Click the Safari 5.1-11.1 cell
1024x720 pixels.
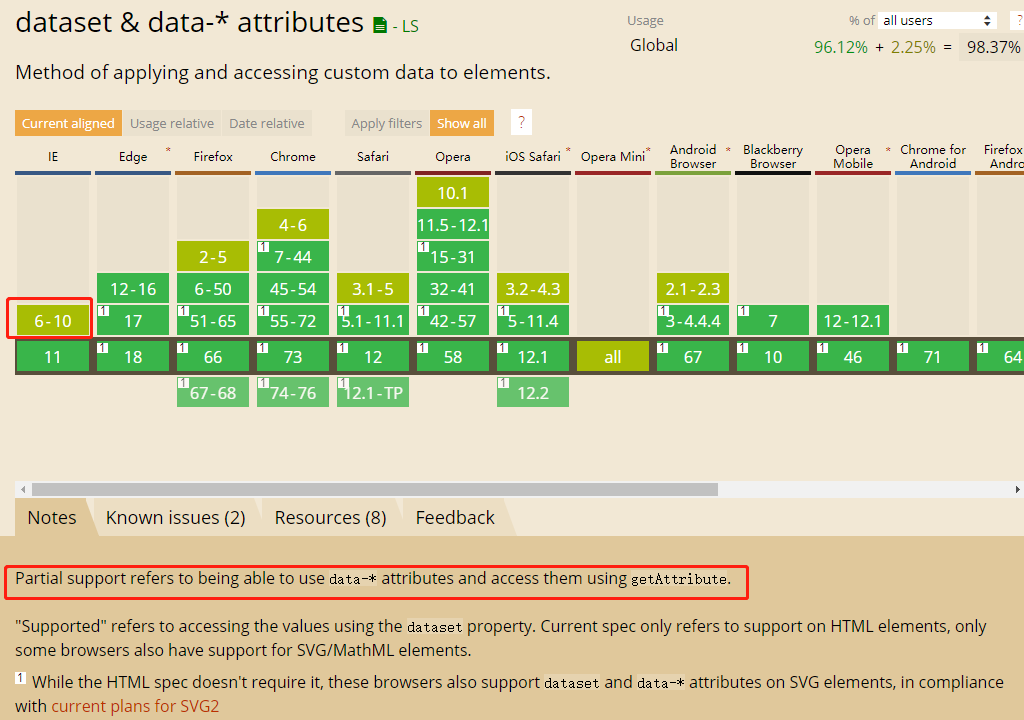click(x=373, y=321)
